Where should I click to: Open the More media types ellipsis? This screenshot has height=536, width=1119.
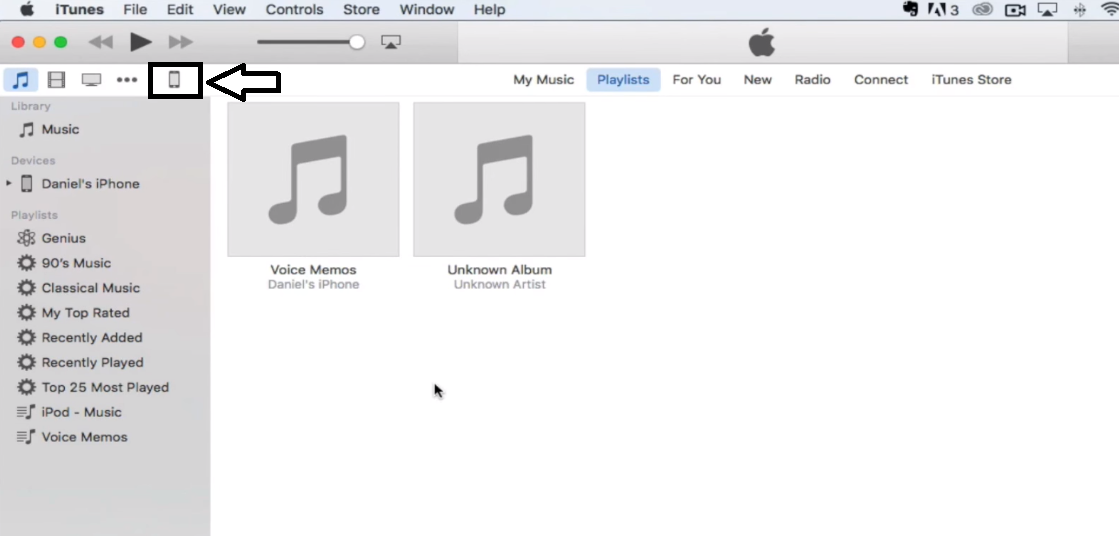point(127,80)
